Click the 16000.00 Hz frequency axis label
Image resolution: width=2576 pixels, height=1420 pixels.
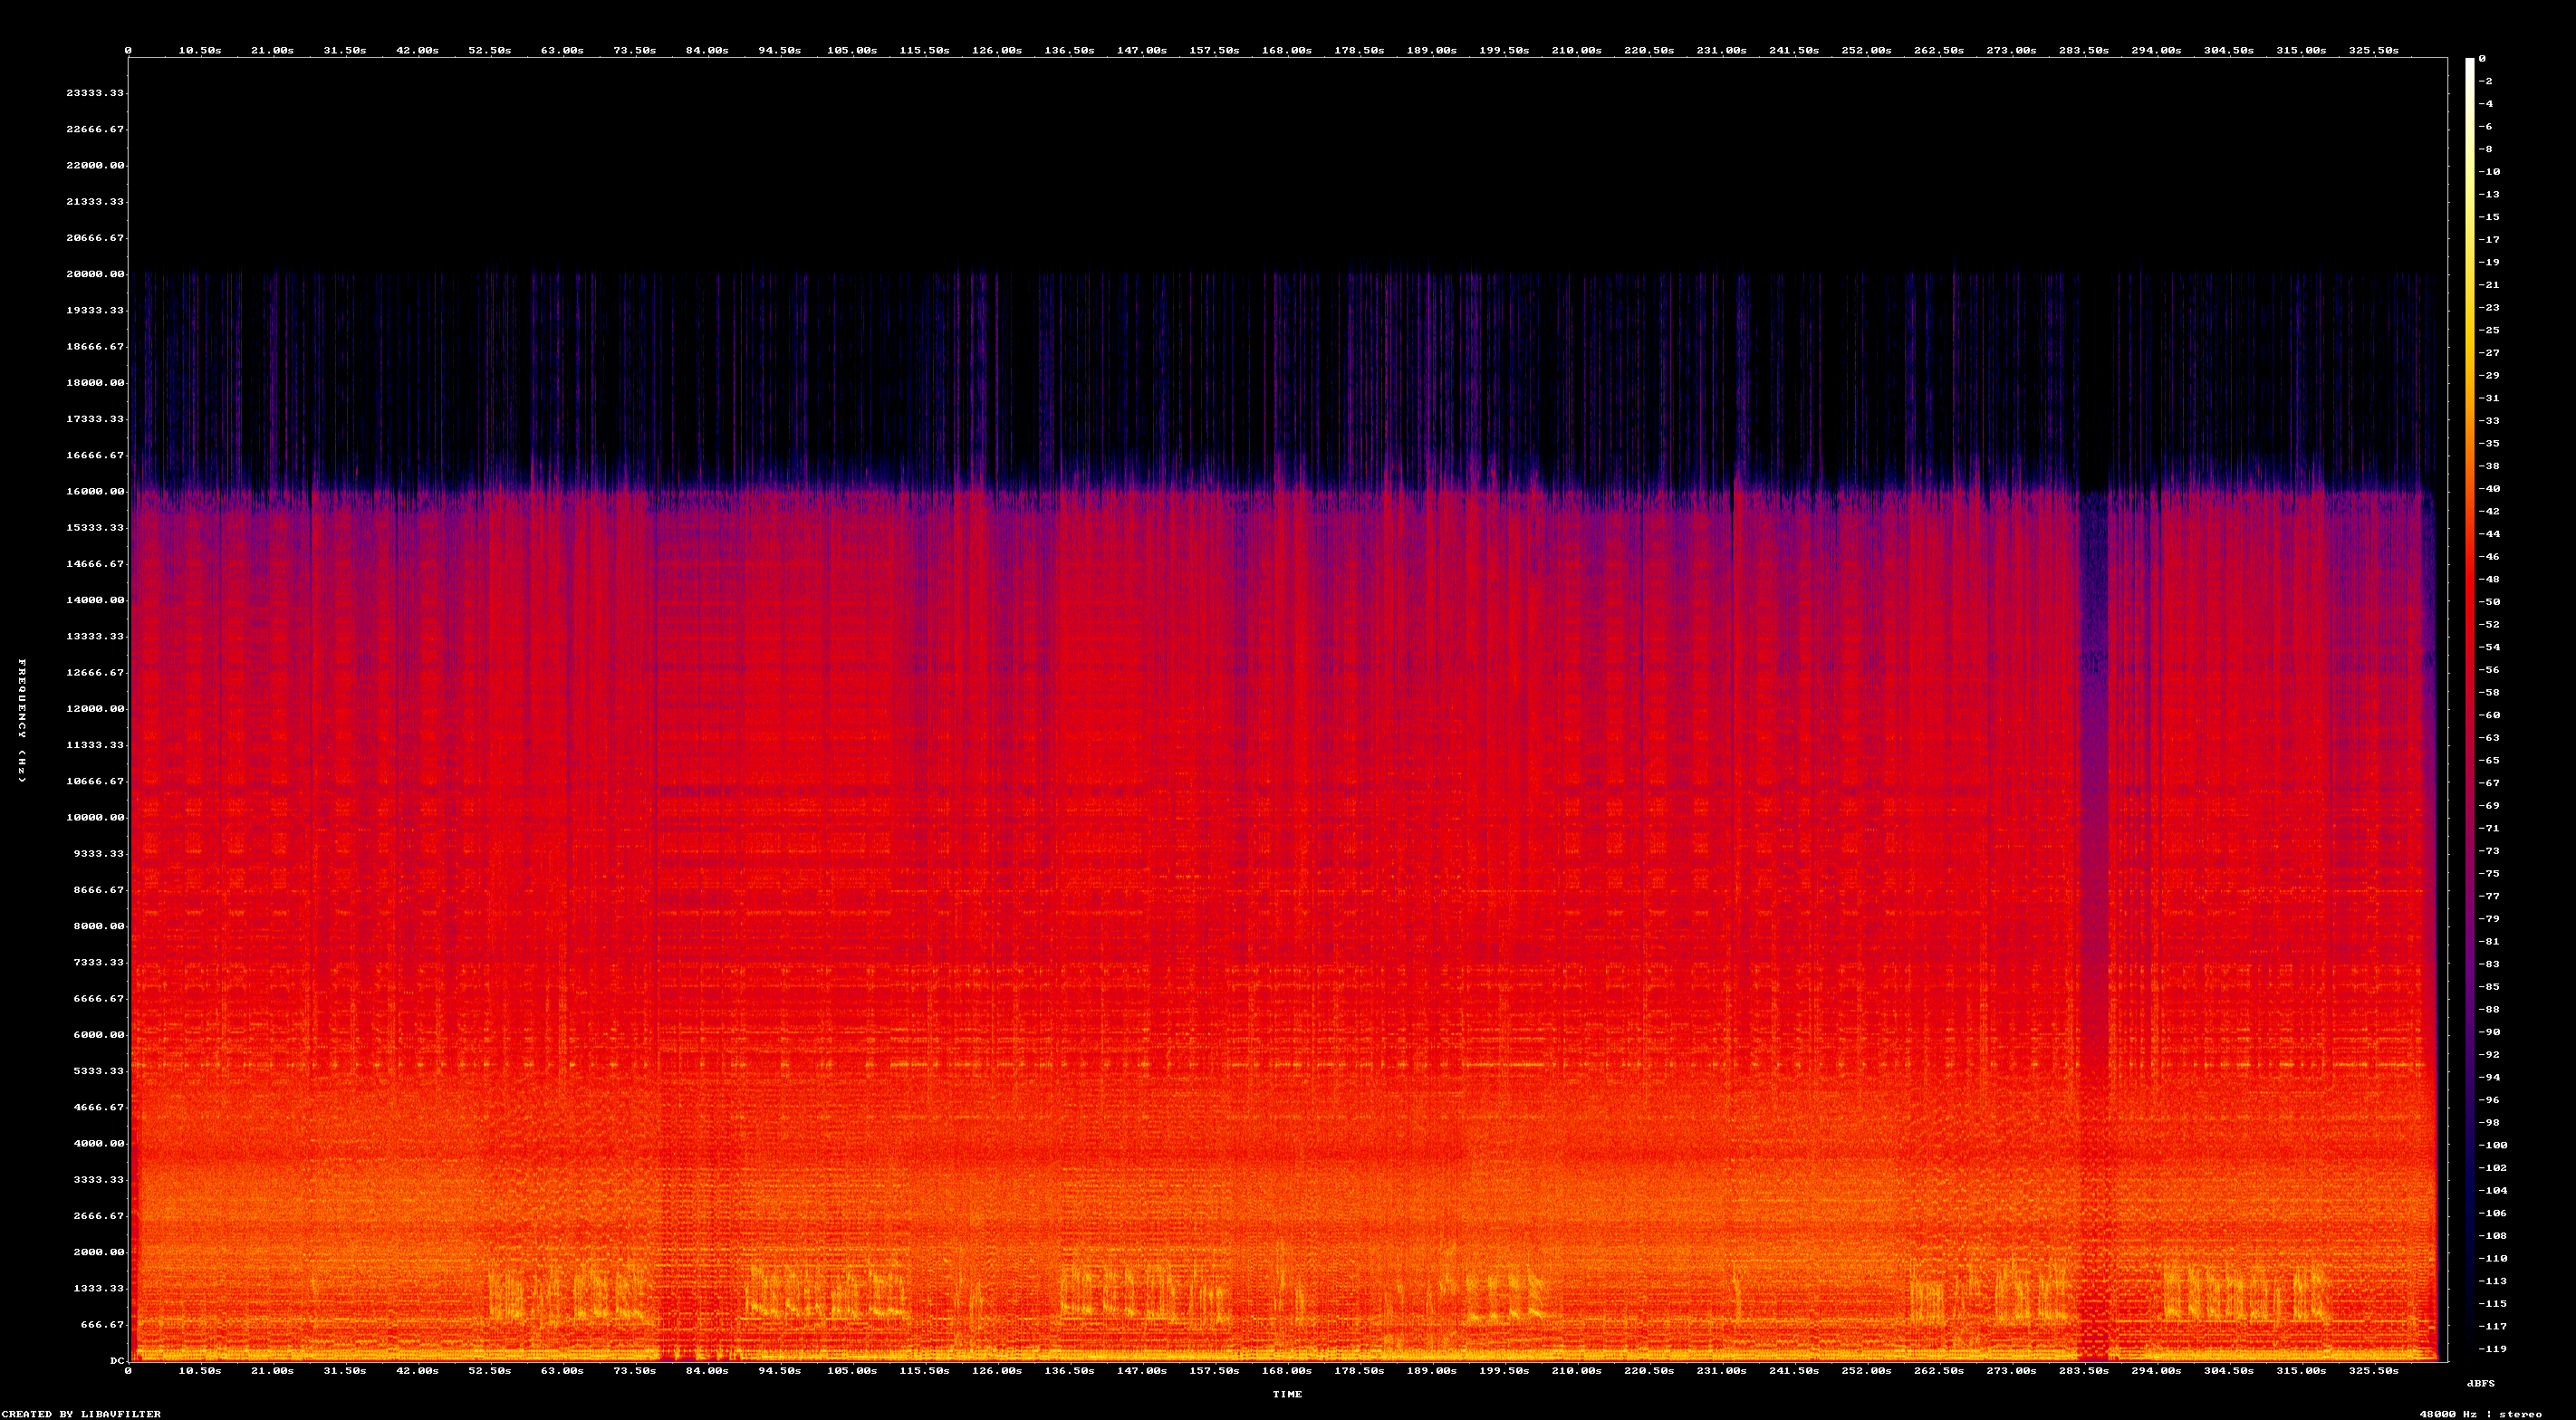95,491
